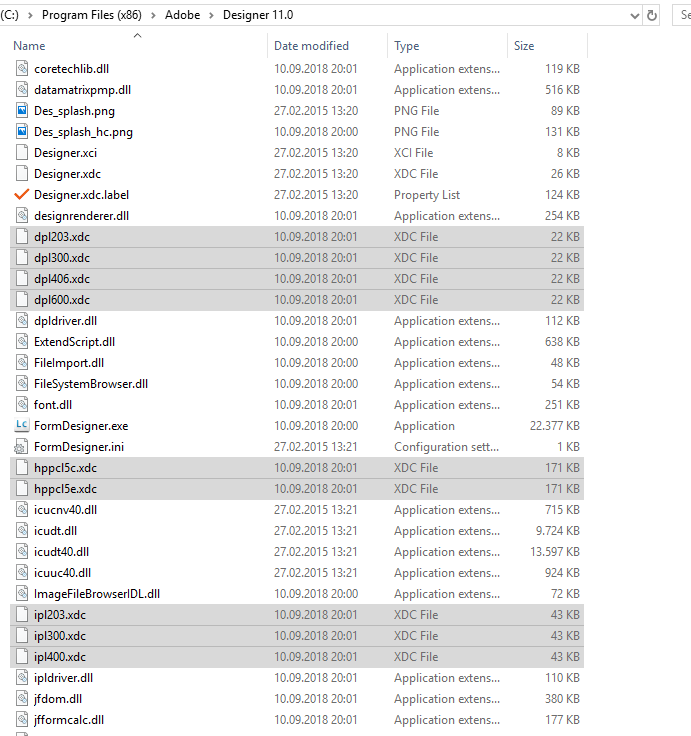Click the hppcl5c.xdc file icon
This screenshot has width=691, height=736.
point(22,468)
